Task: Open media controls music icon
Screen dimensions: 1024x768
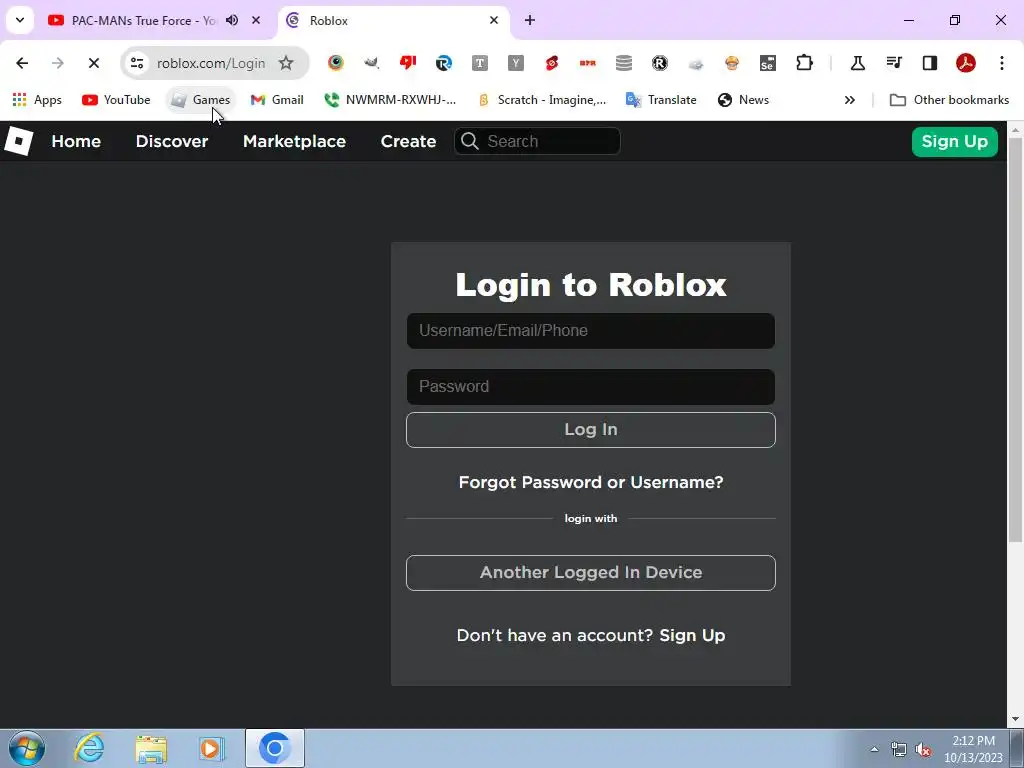Action: point(894,63)
